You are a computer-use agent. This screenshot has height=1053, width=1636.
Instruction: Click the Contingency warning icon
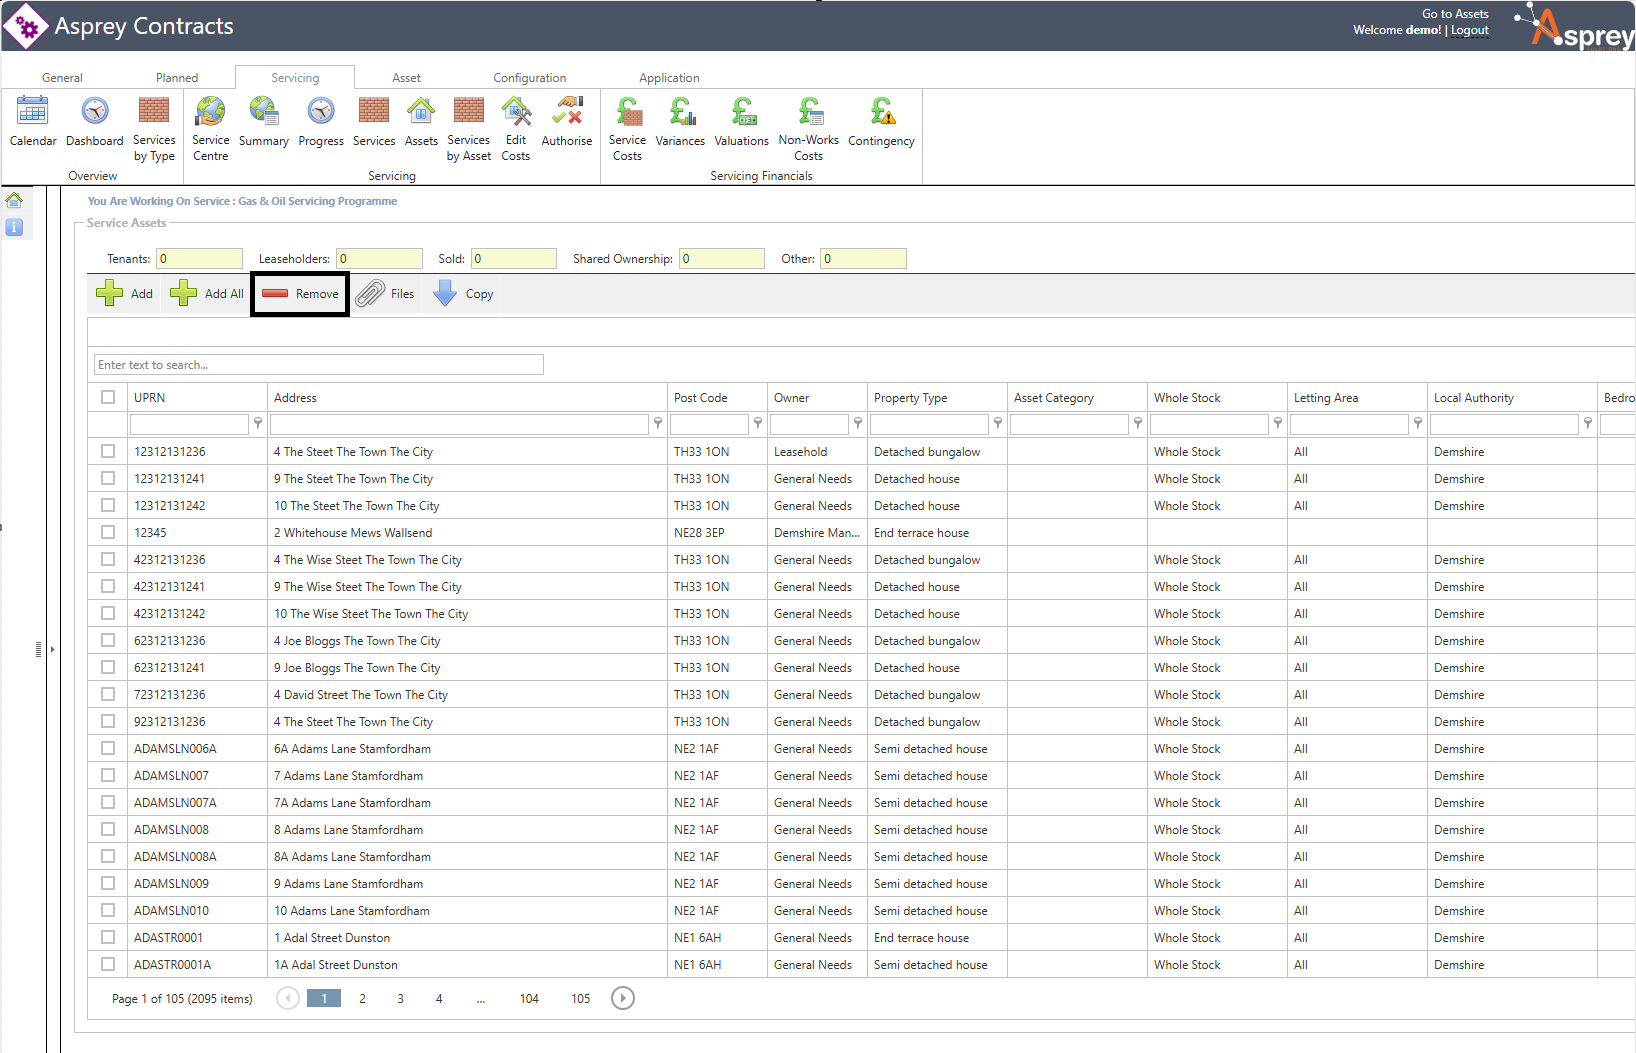pyautogui.click(x=881, y=112)
